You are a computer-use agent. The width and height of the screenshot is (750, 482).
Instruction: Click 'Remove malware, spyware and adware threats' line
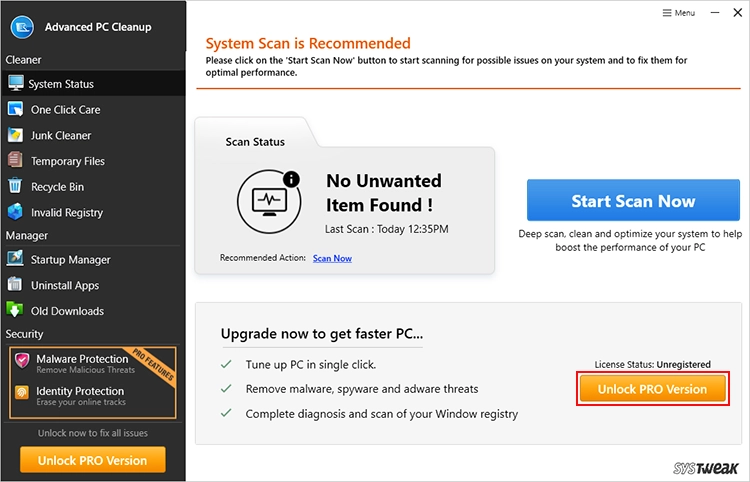pos(362,389)
